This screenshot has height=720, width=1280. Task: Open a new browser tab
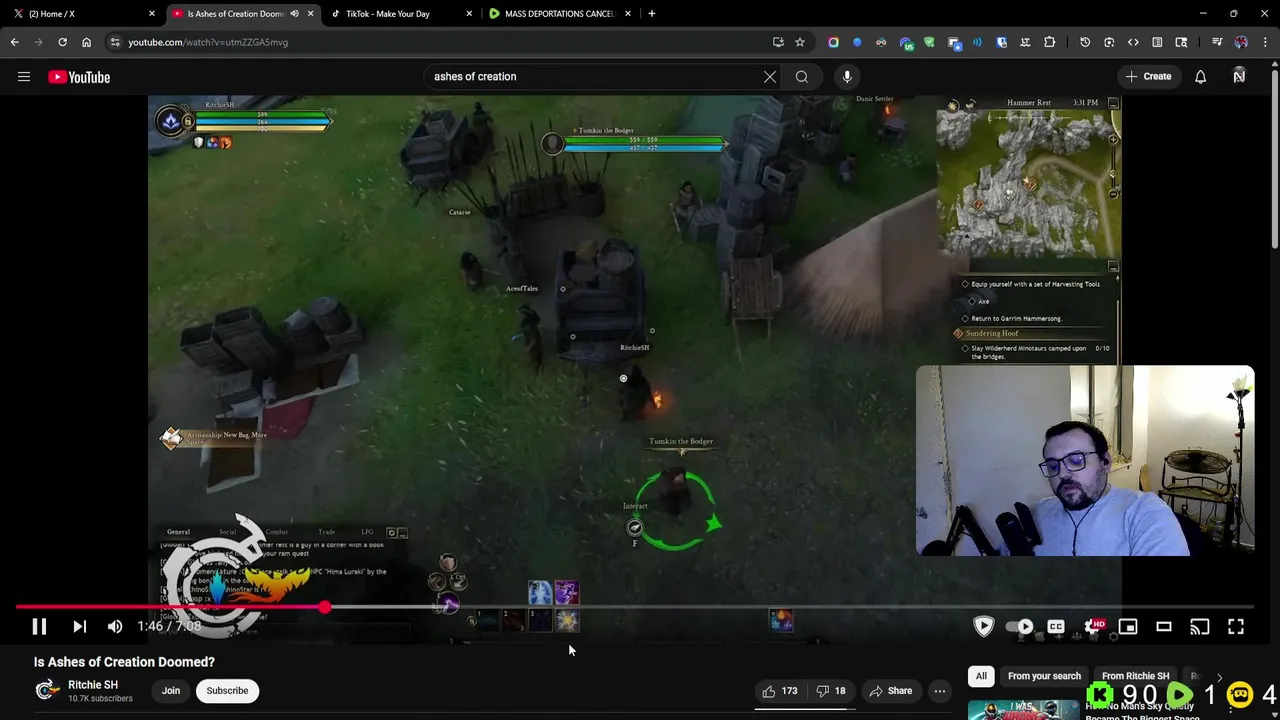coord(652,14)
